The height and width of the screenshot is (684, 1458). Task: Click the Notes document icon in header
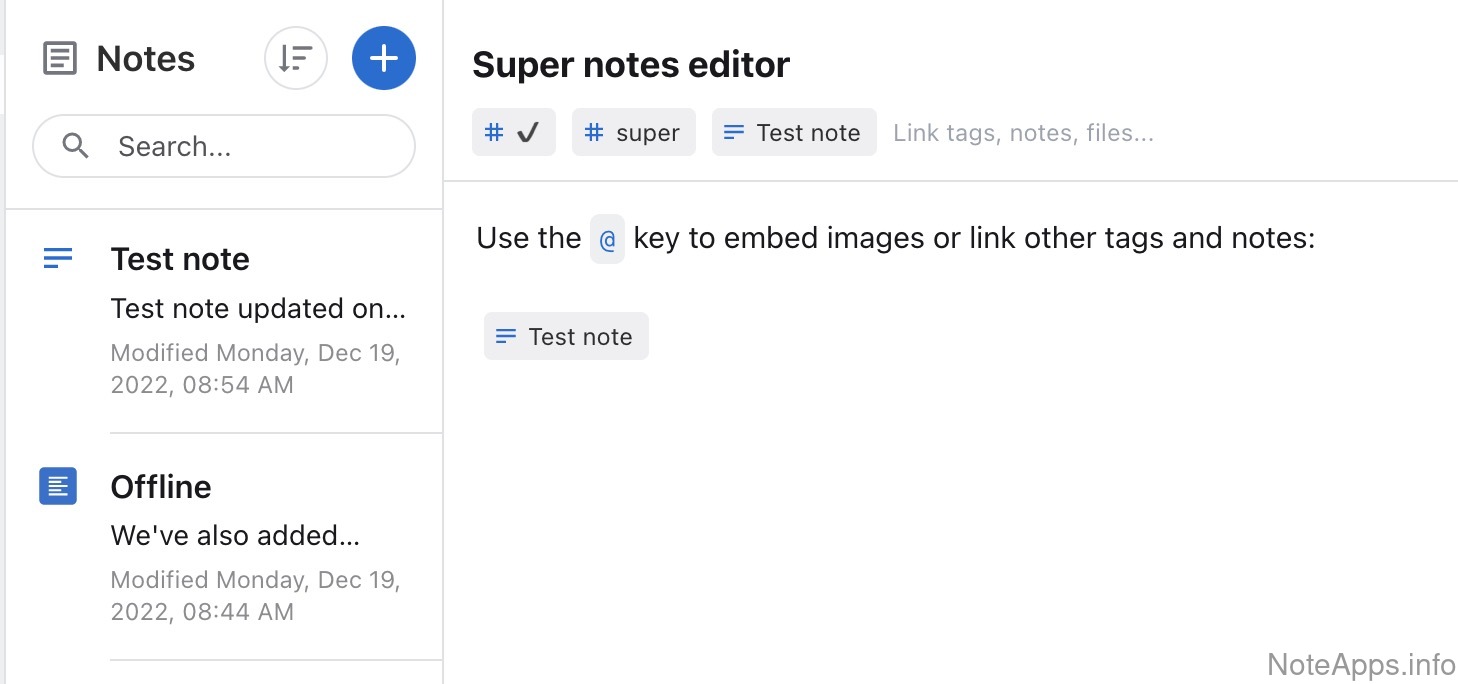click(59, 59)
